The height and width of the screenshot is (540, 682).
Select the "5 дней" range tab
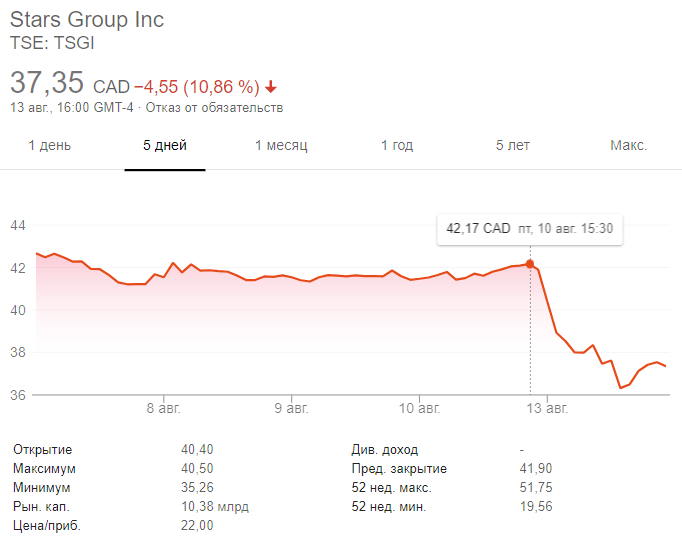(165, 146)
